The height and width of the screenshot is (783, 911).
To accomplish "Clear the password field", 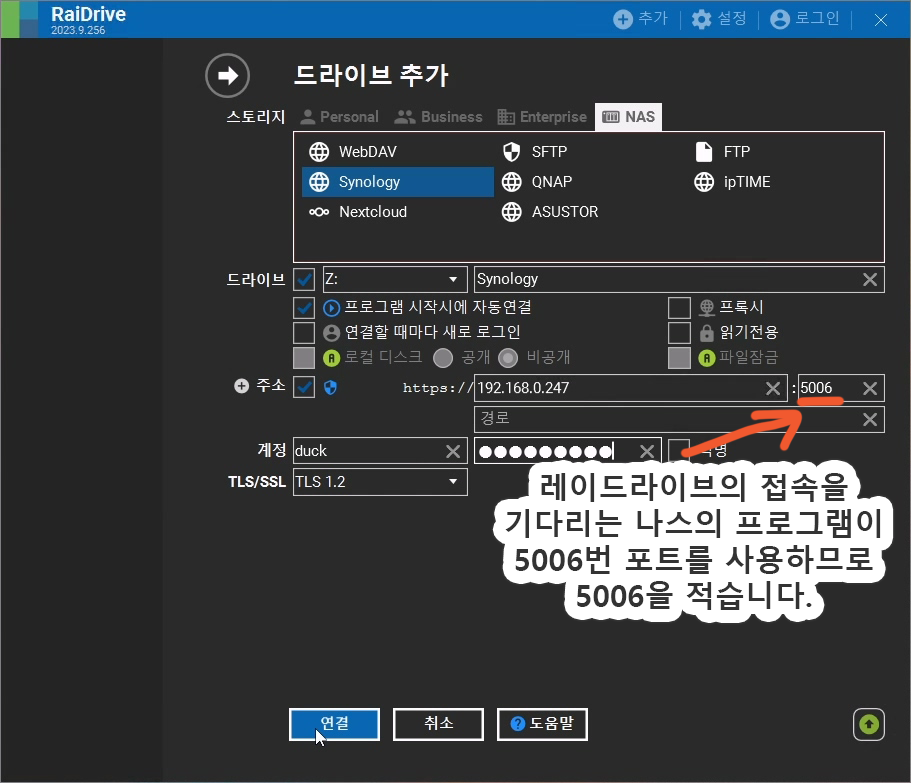I will click(x=647, y=451).
